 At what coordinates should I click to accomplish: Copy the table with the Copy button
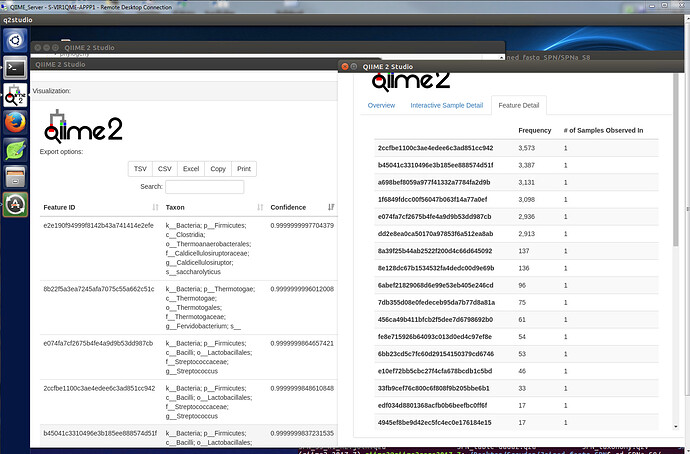point(218,169)
